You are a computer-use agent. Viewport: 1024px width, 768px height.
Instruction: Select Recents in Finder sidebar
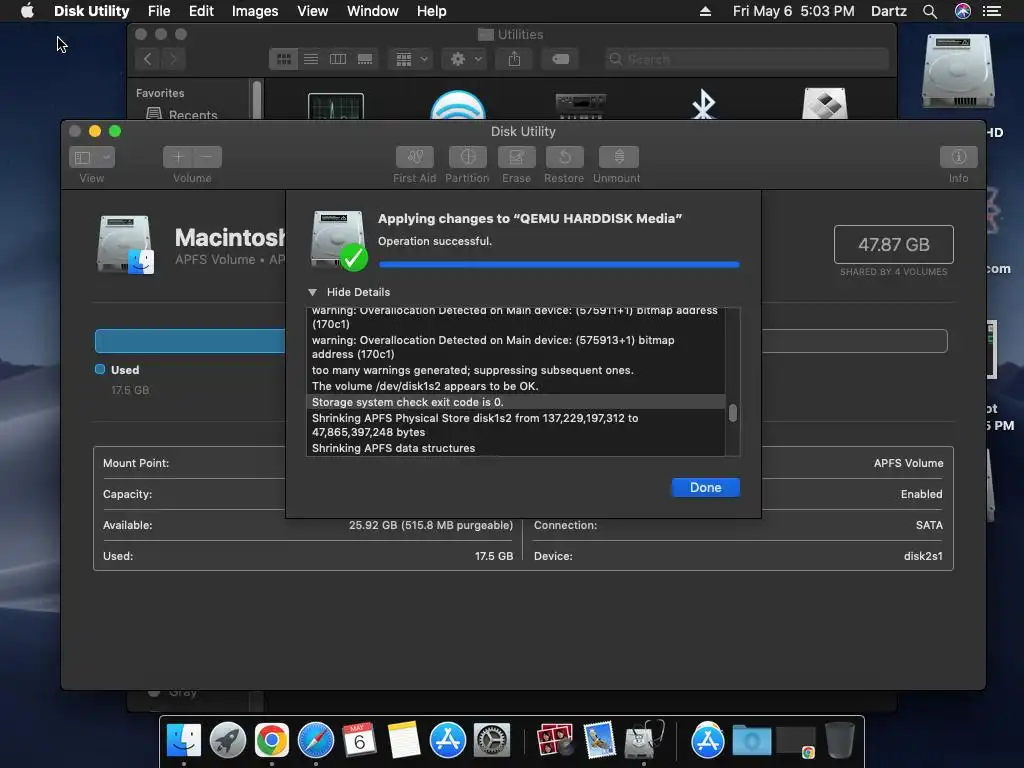pos(184,114)
